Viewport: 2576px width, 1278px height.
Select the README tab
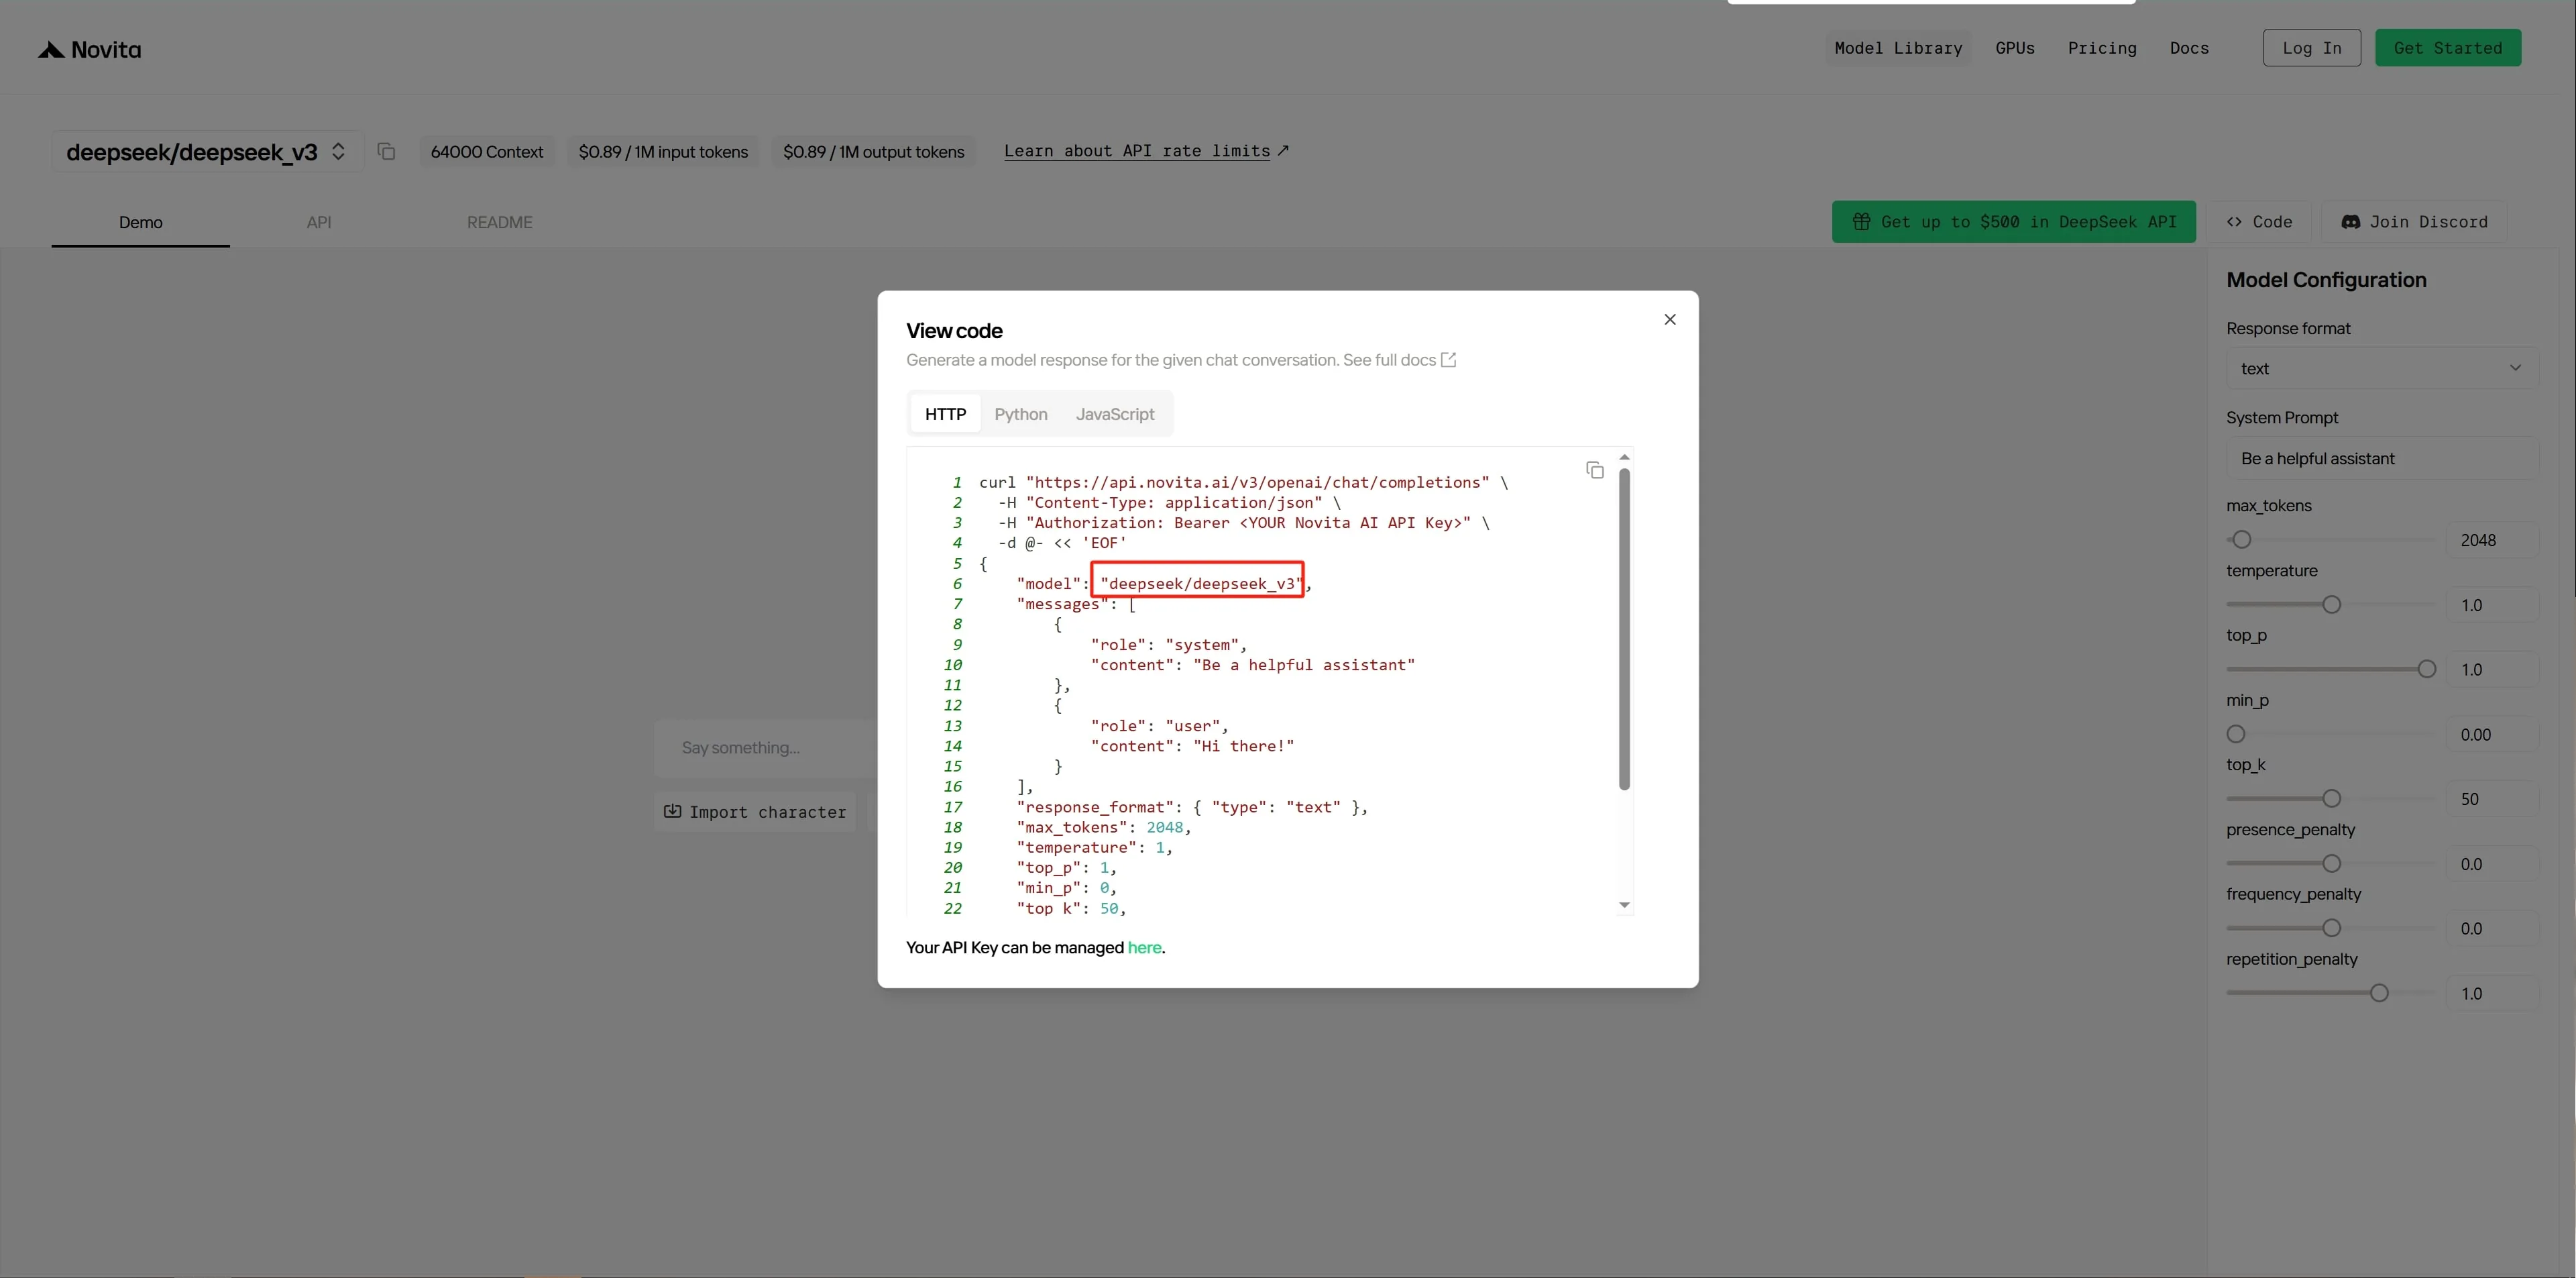[x=499, y=222]
